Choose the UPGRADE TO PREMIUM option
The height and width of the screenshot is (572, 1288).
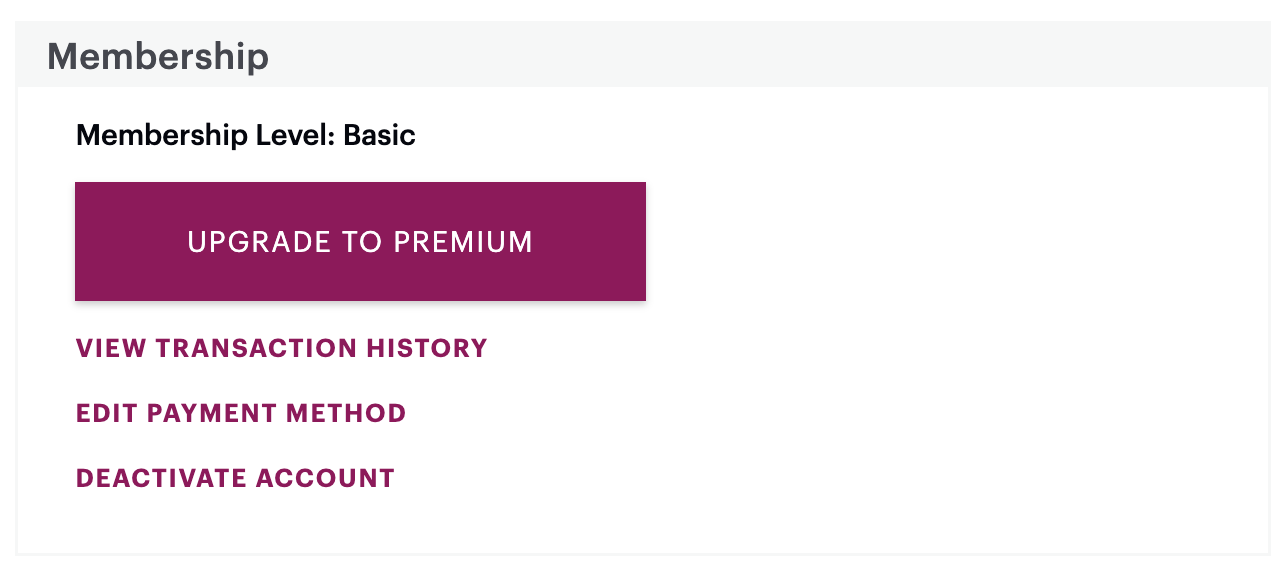click(360, 241)
